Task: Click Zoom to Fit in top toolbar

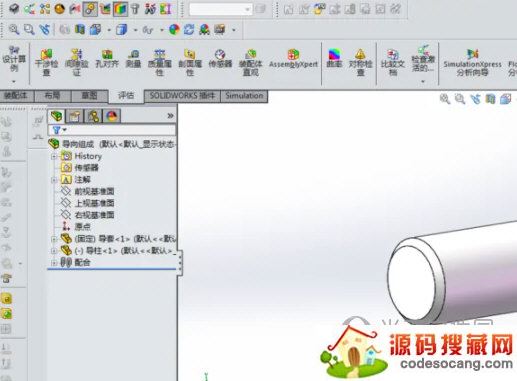Action: click(x=14, y=30)
